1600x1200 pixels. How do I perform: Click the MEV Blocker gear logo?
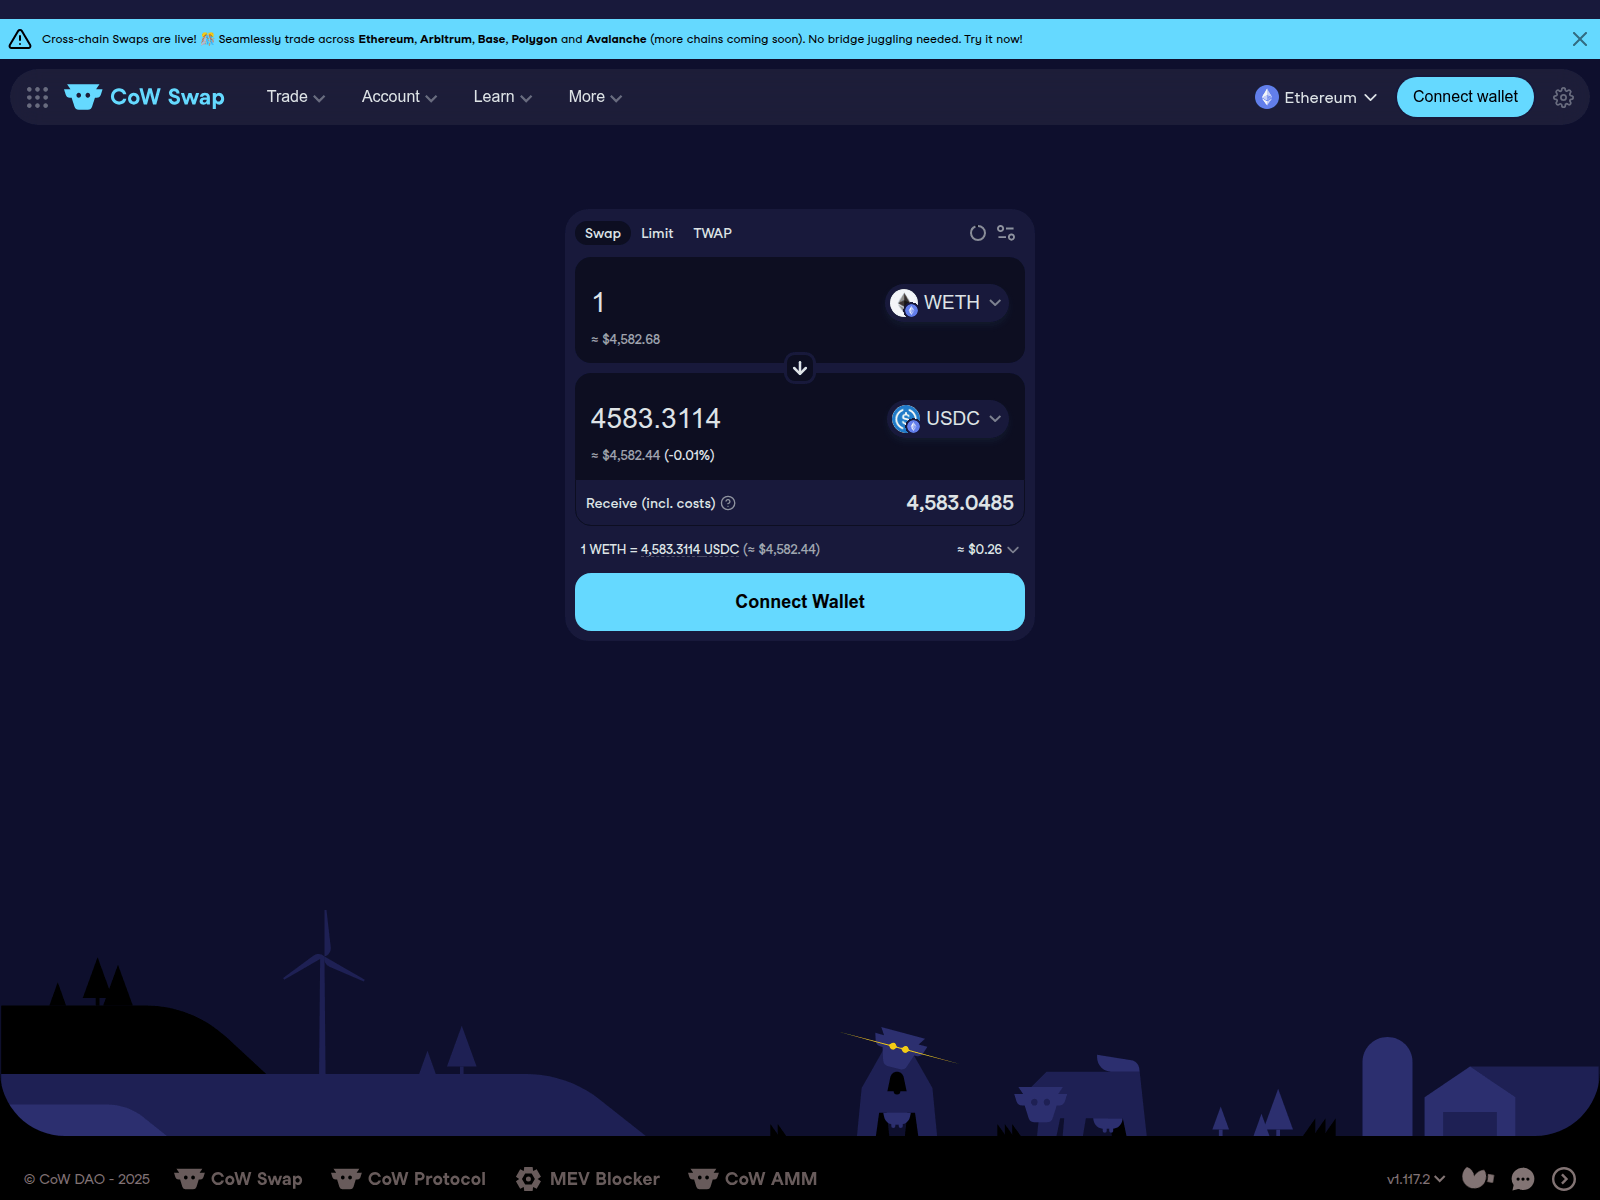[529, 1179]
